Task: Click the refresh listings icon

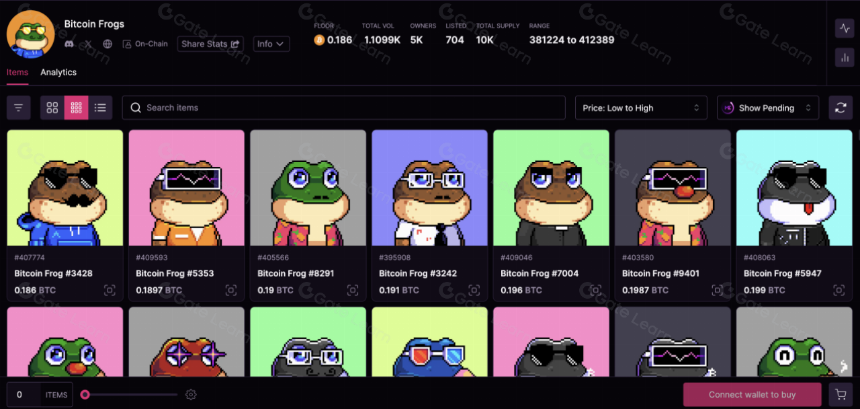Action: [840, 107]
